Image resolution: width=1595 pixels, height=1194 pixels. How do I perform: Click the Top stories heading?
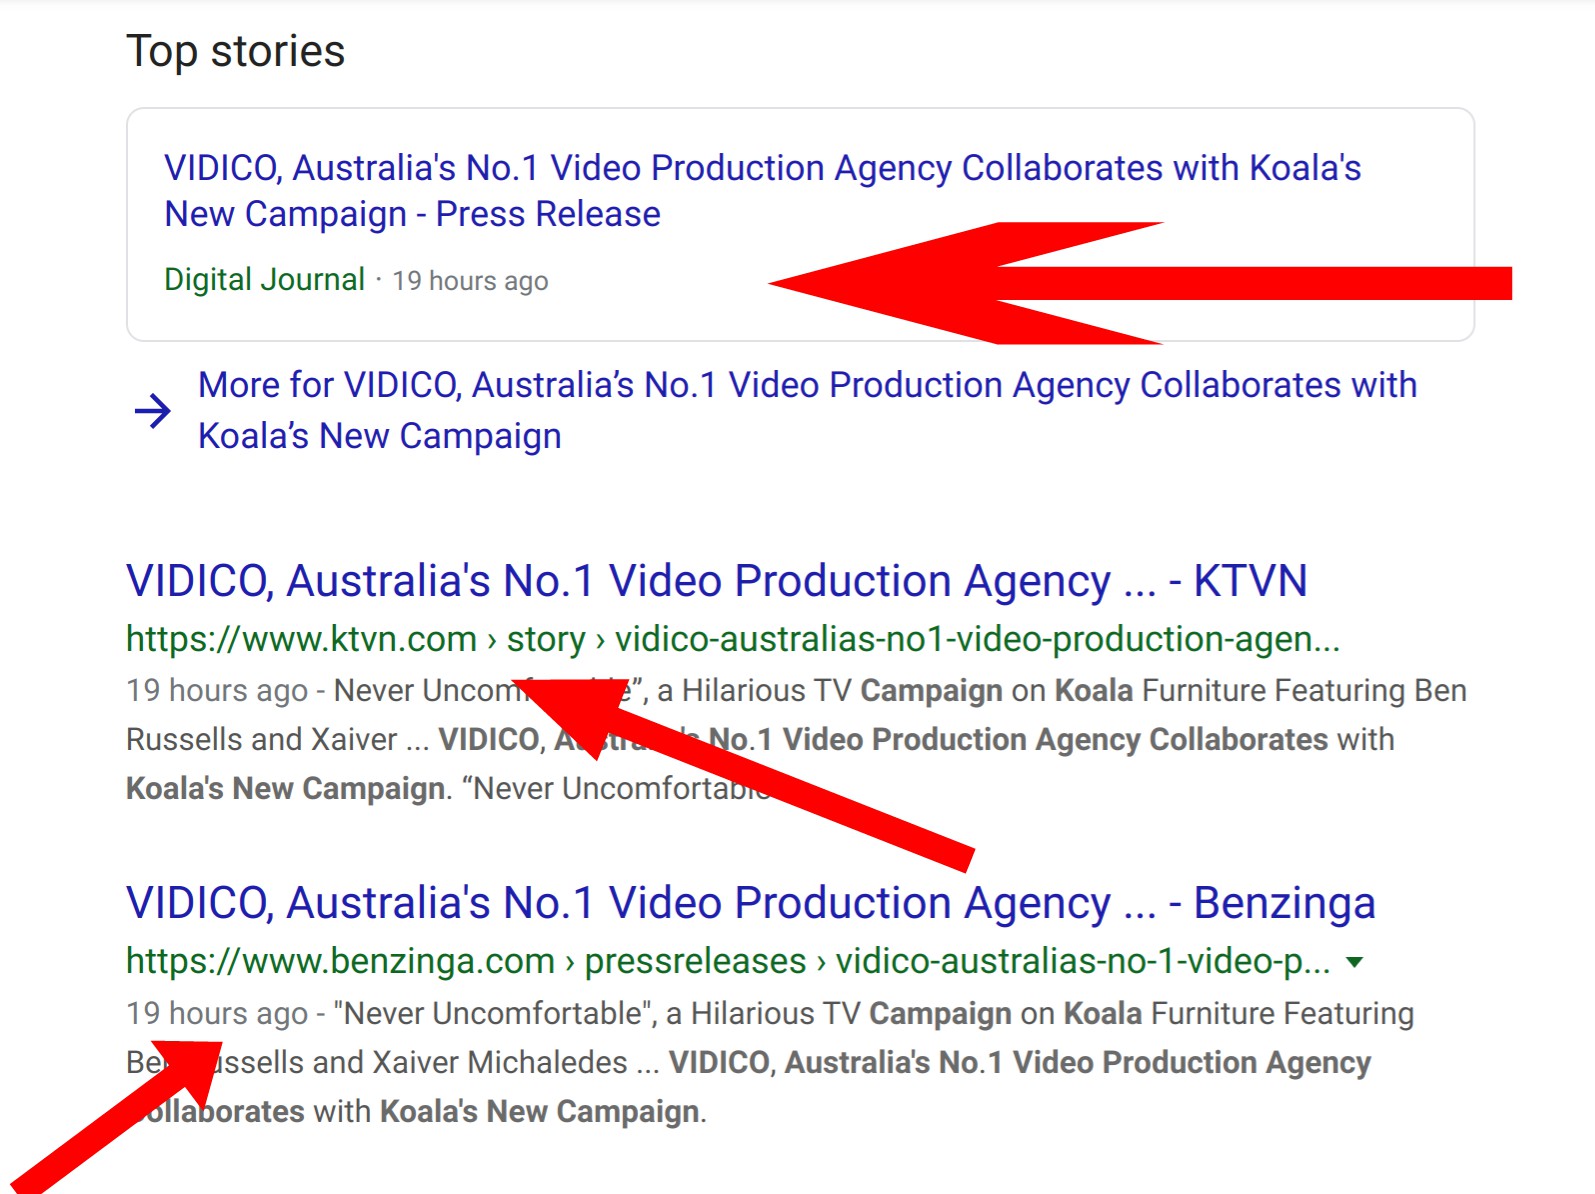coord(235,51)
